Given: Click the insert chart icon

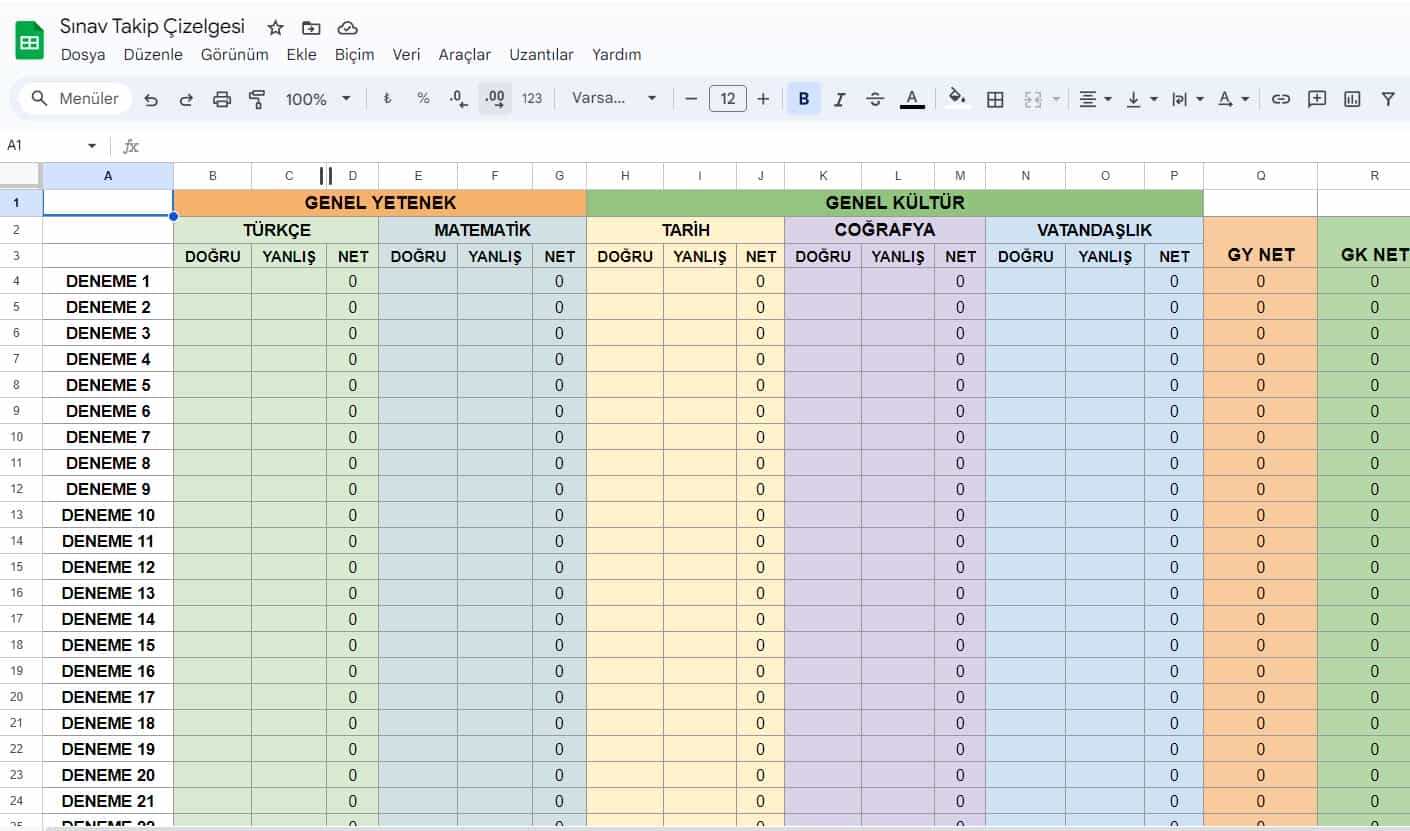Looking at the screenshot, I should pos(1352,99).
